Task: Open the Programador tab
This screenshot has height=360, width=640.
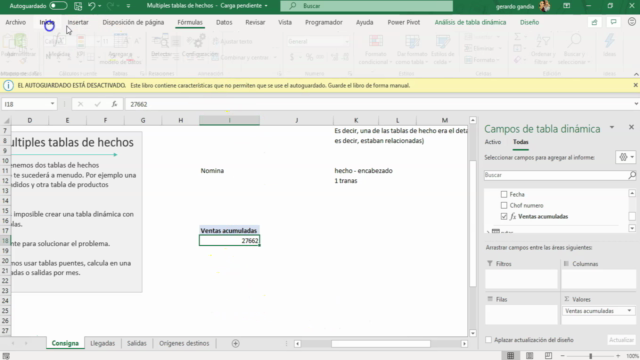Action: [x=324, y=22]
